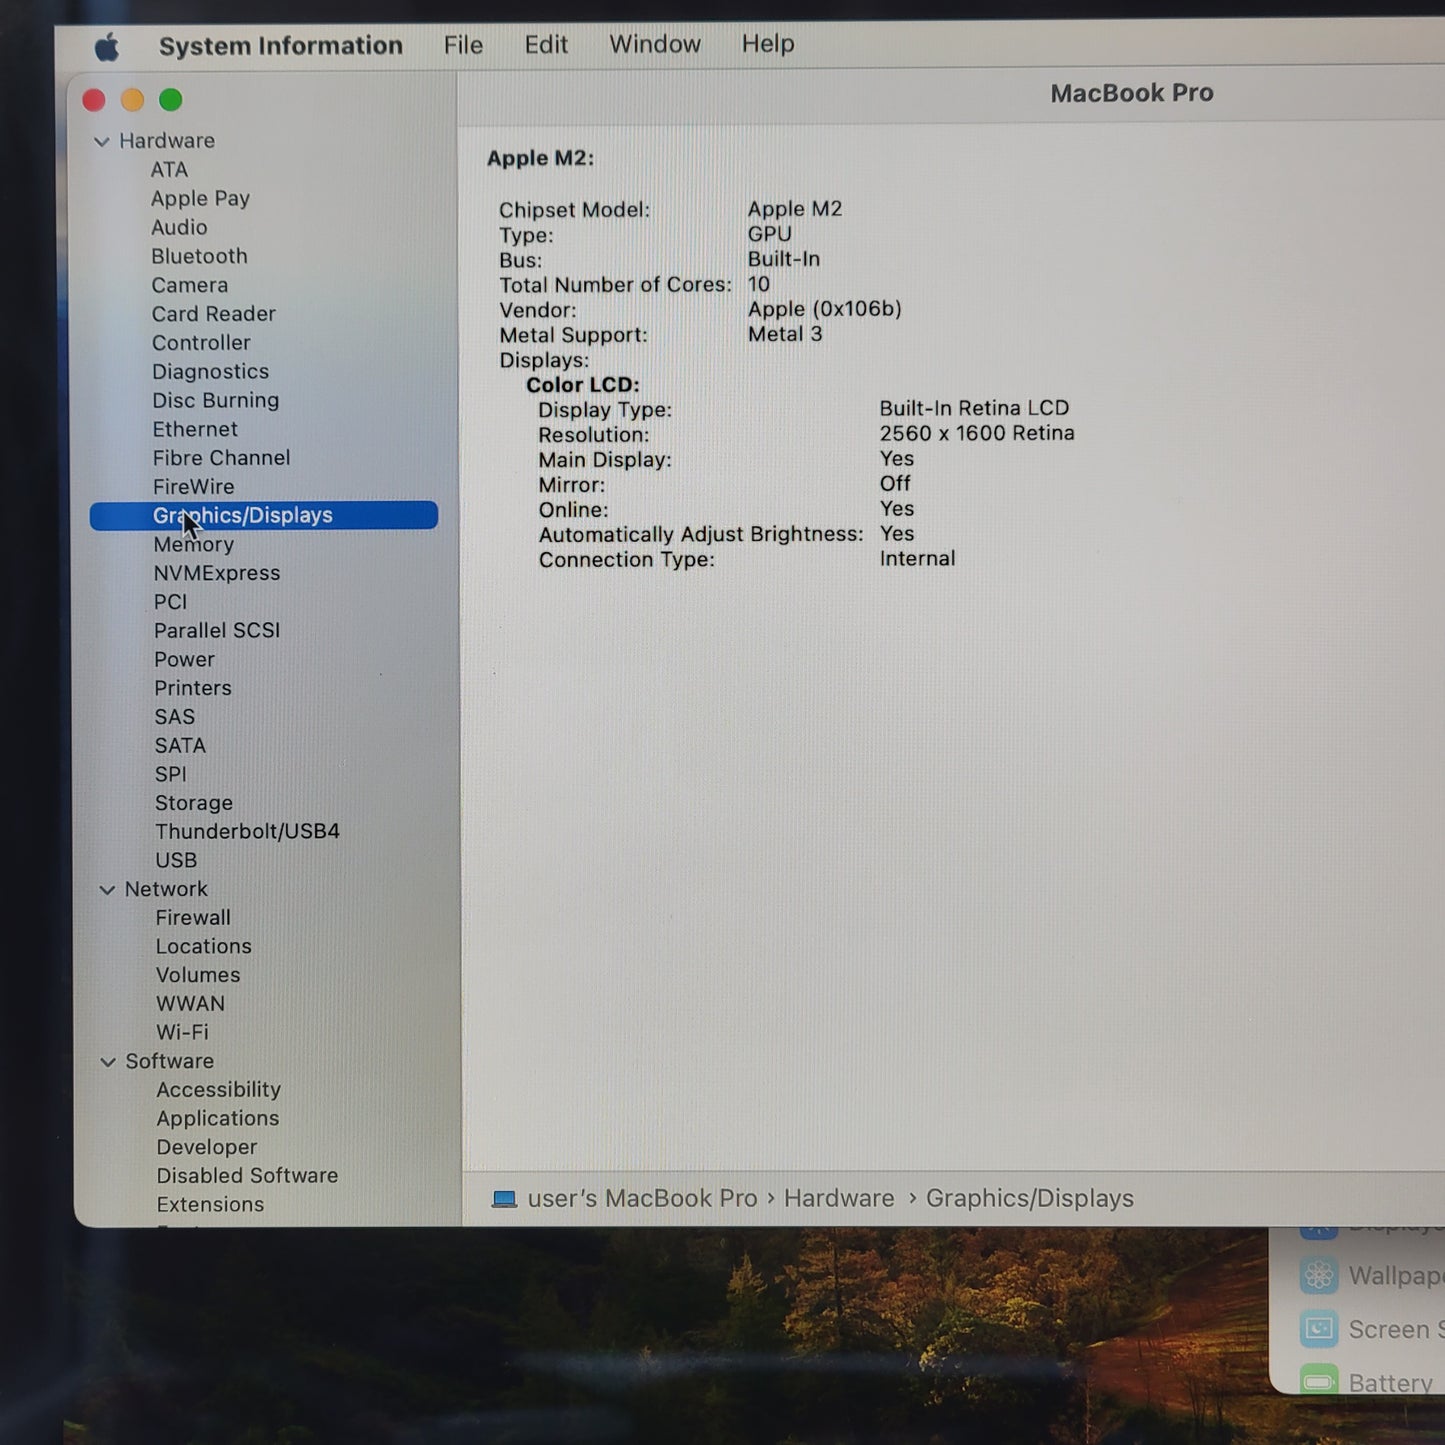Collapse the Network section
1445x1445 pixels.
(108, 889)
